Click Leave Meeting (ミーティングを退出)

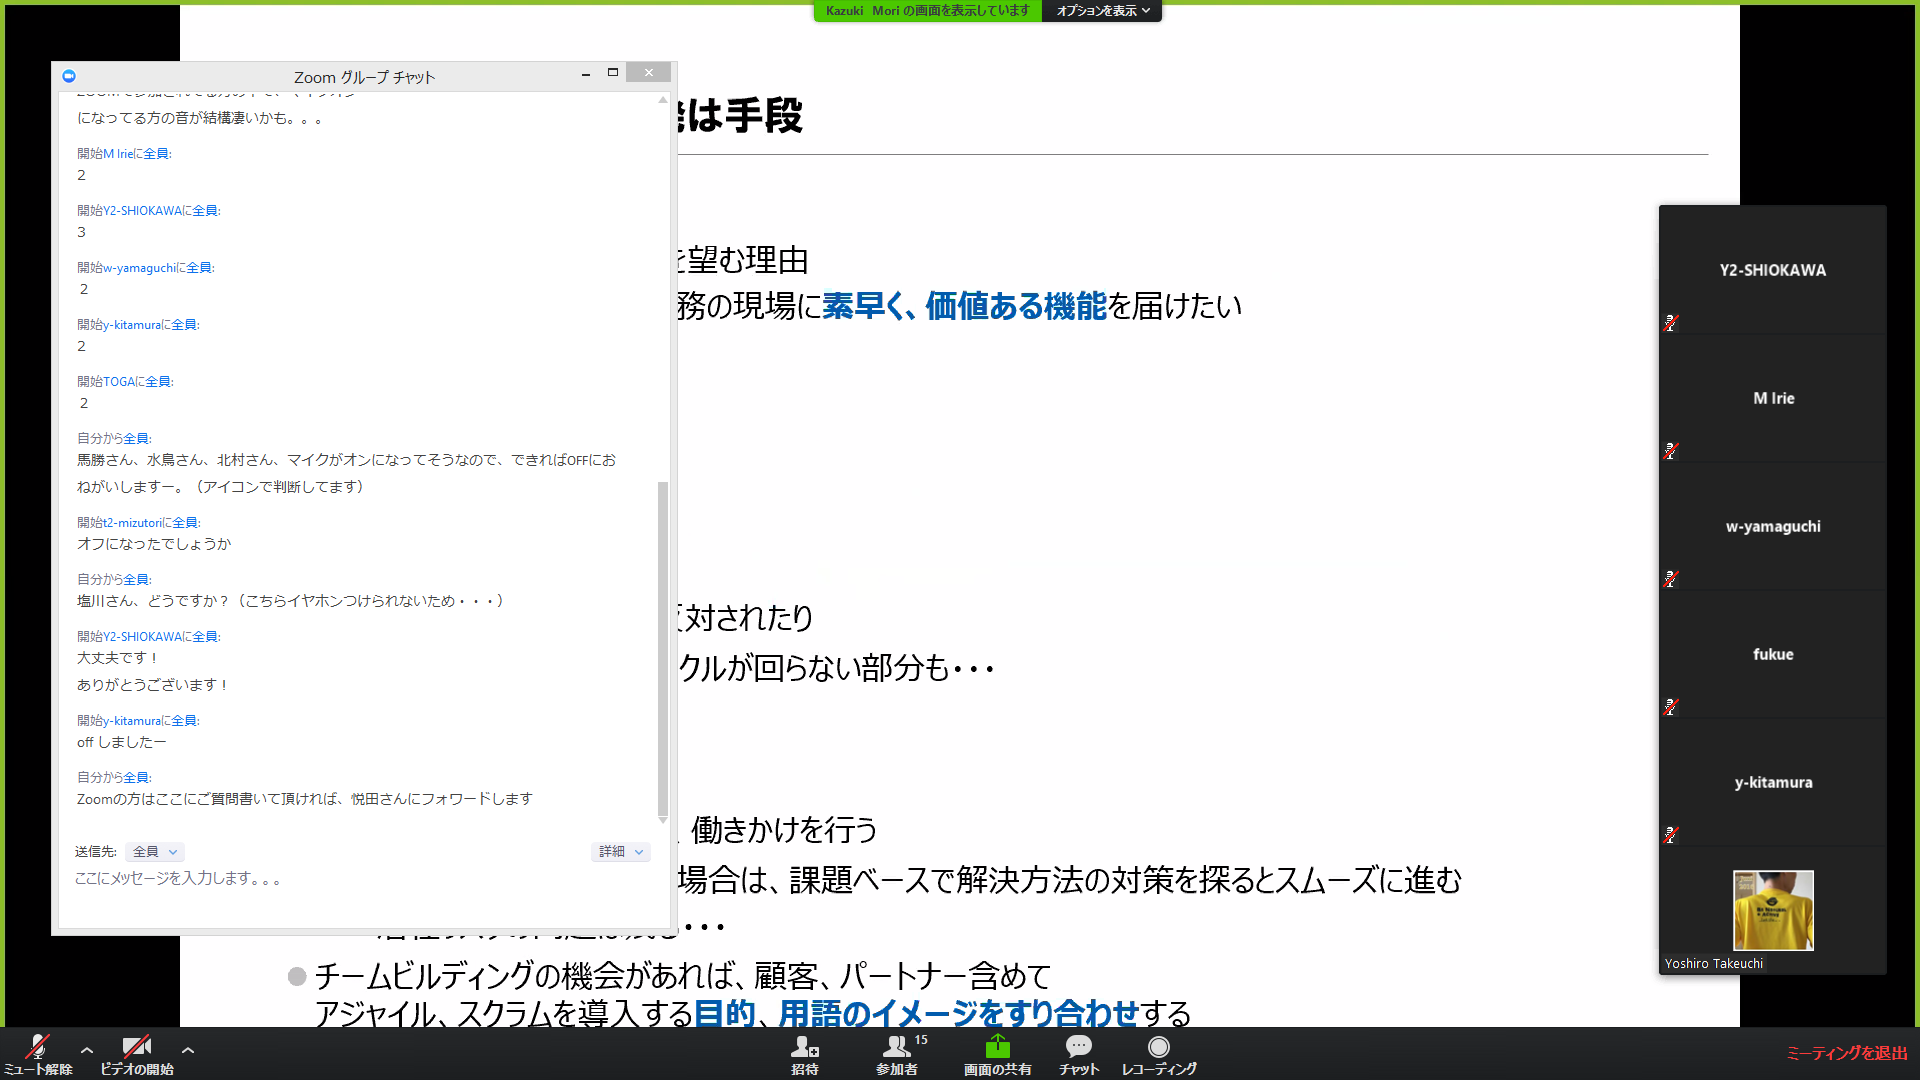click(1846, 1053)
